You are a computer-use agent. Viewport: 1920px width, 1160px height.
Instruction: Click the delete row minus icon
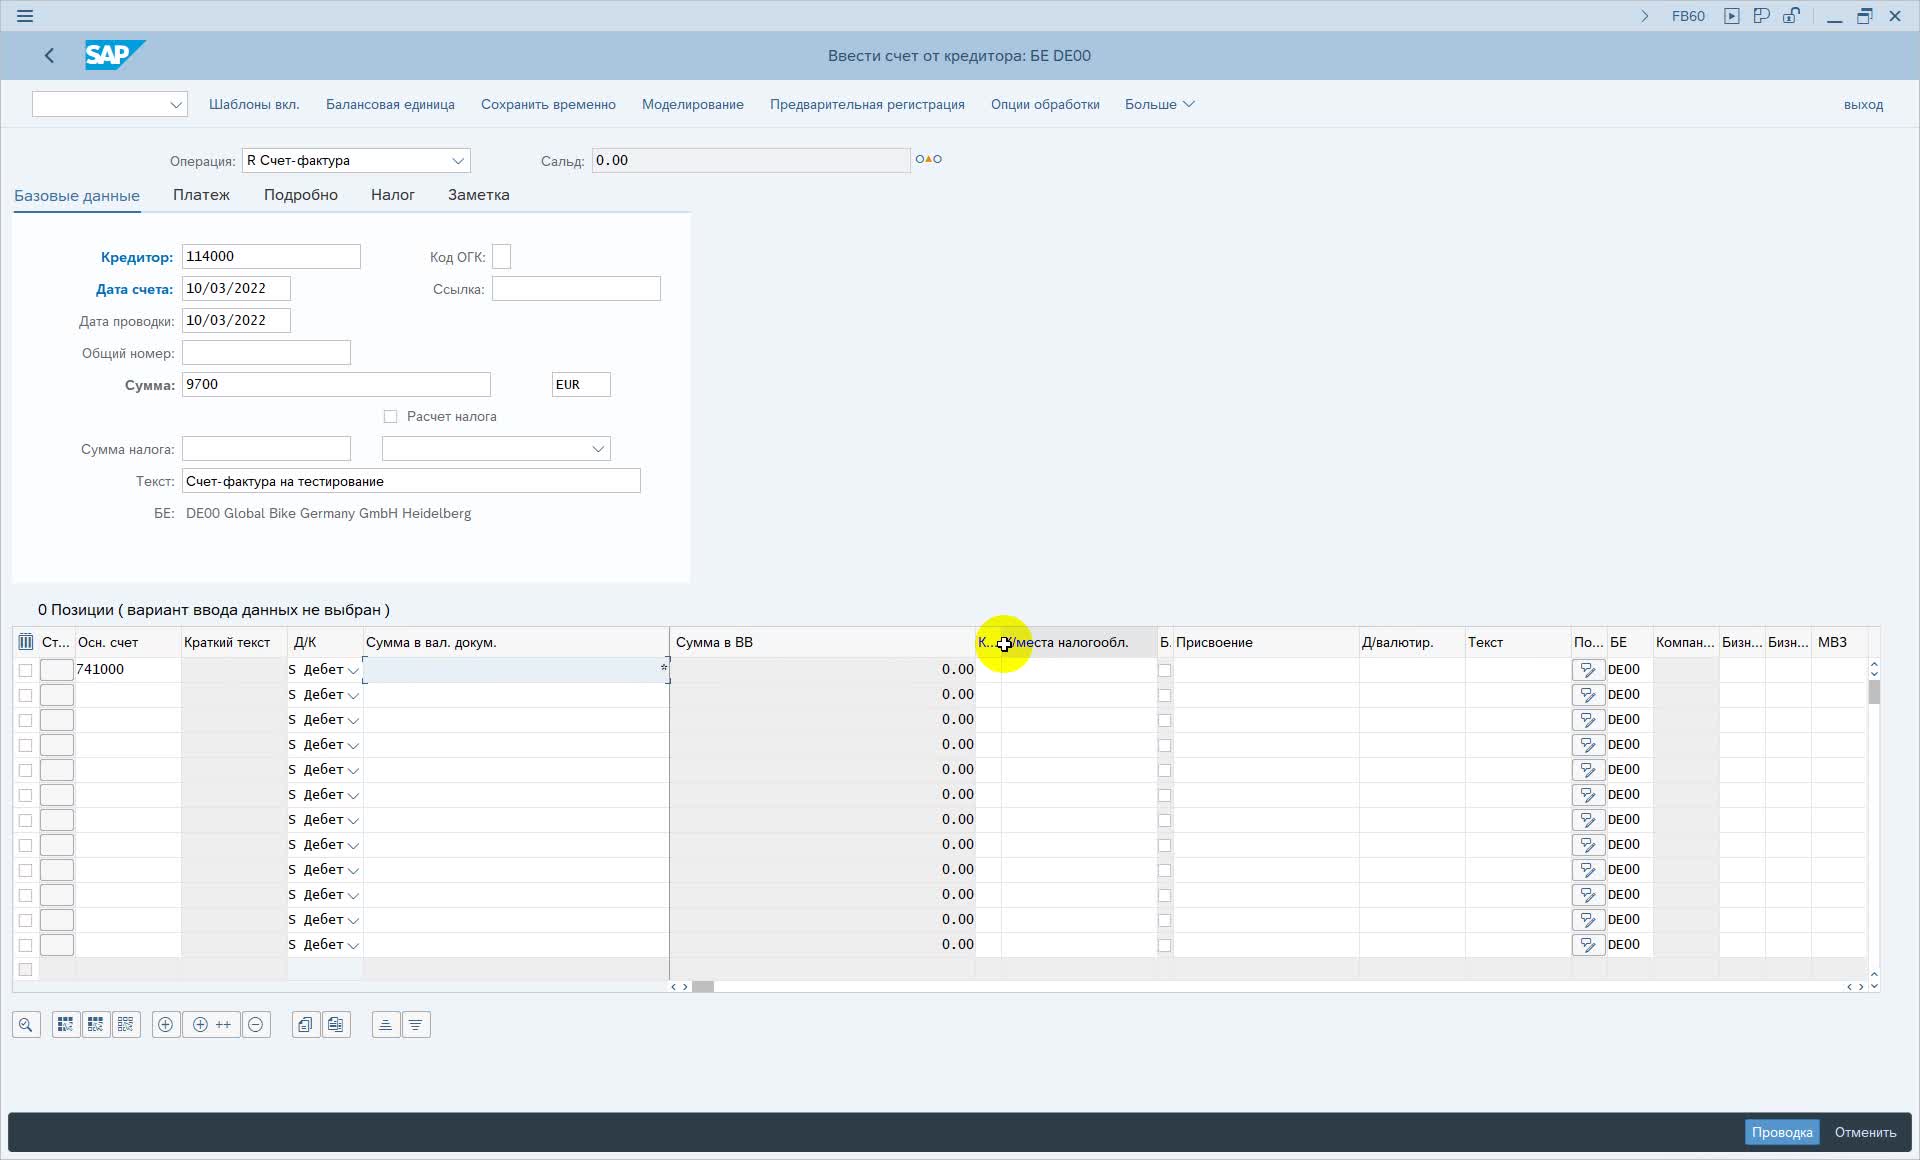[256, 1025]
